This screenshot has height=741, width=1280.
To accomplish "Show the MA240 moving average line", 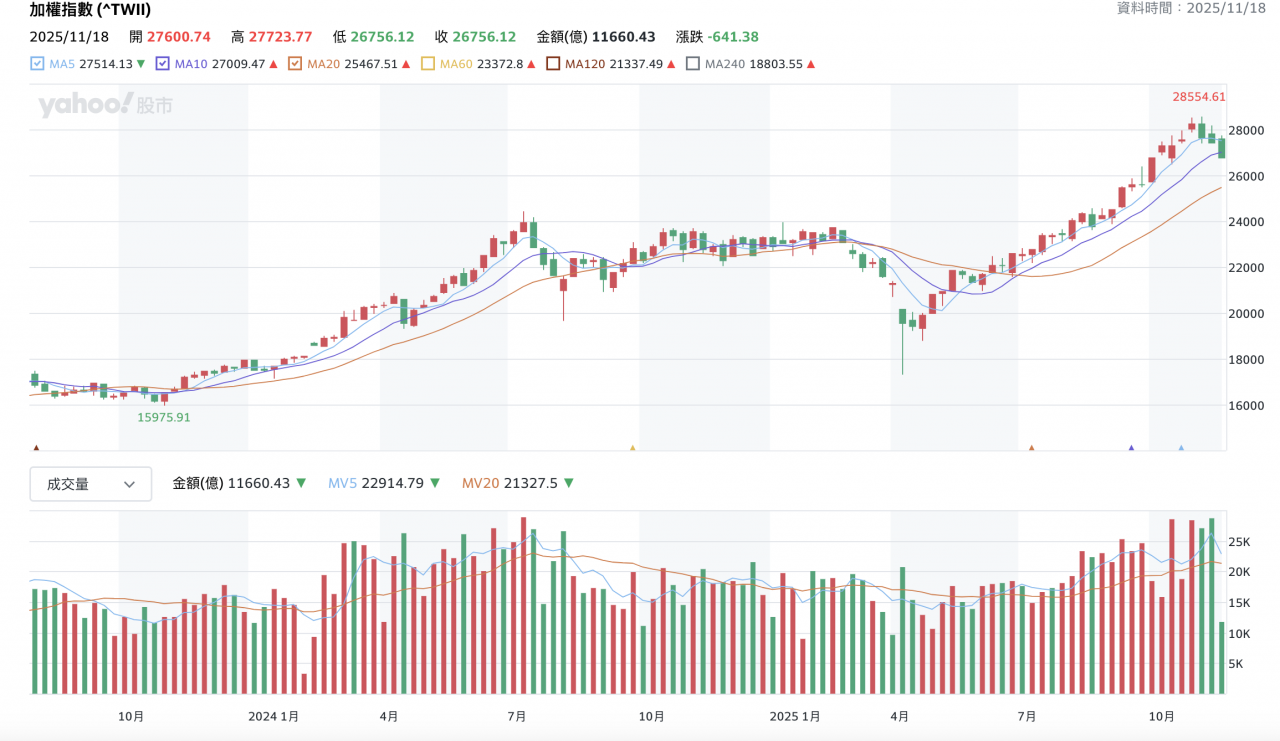I will coord(693,64).
